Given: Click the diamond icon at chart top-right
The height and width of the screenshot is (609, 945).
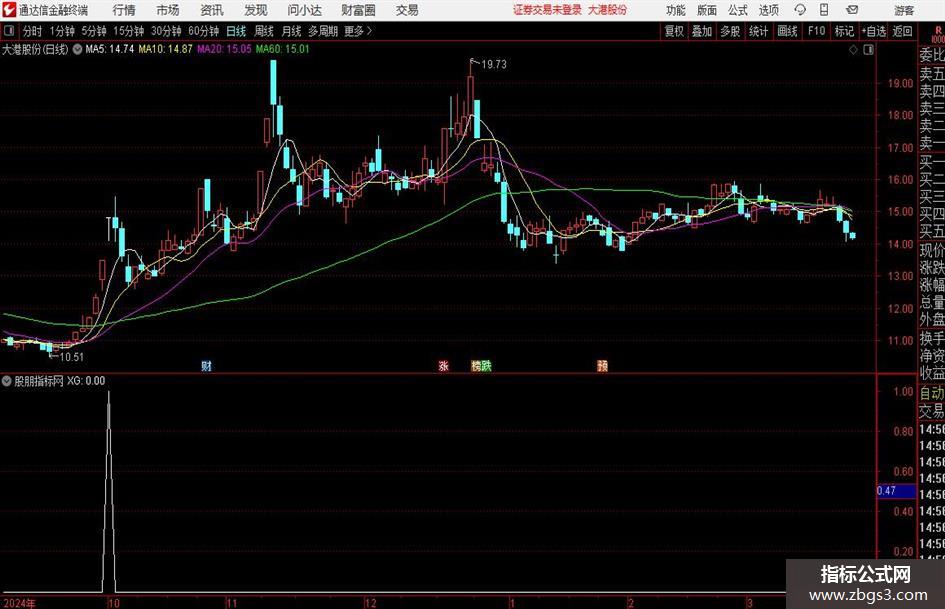Looking at the screenshot, I should pyautogui.click(x=853, y=50).
